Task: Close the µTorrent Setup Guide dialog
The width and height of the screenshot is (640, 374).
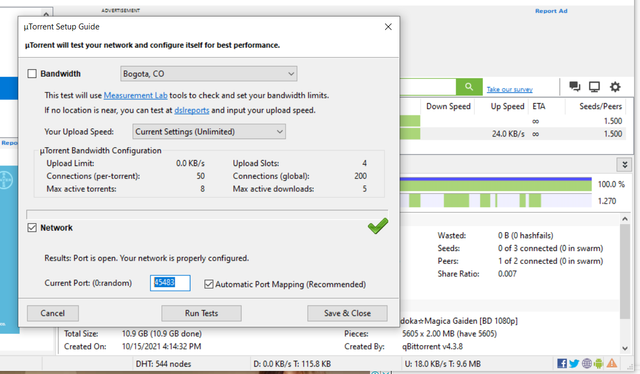Action: point(388,27)
